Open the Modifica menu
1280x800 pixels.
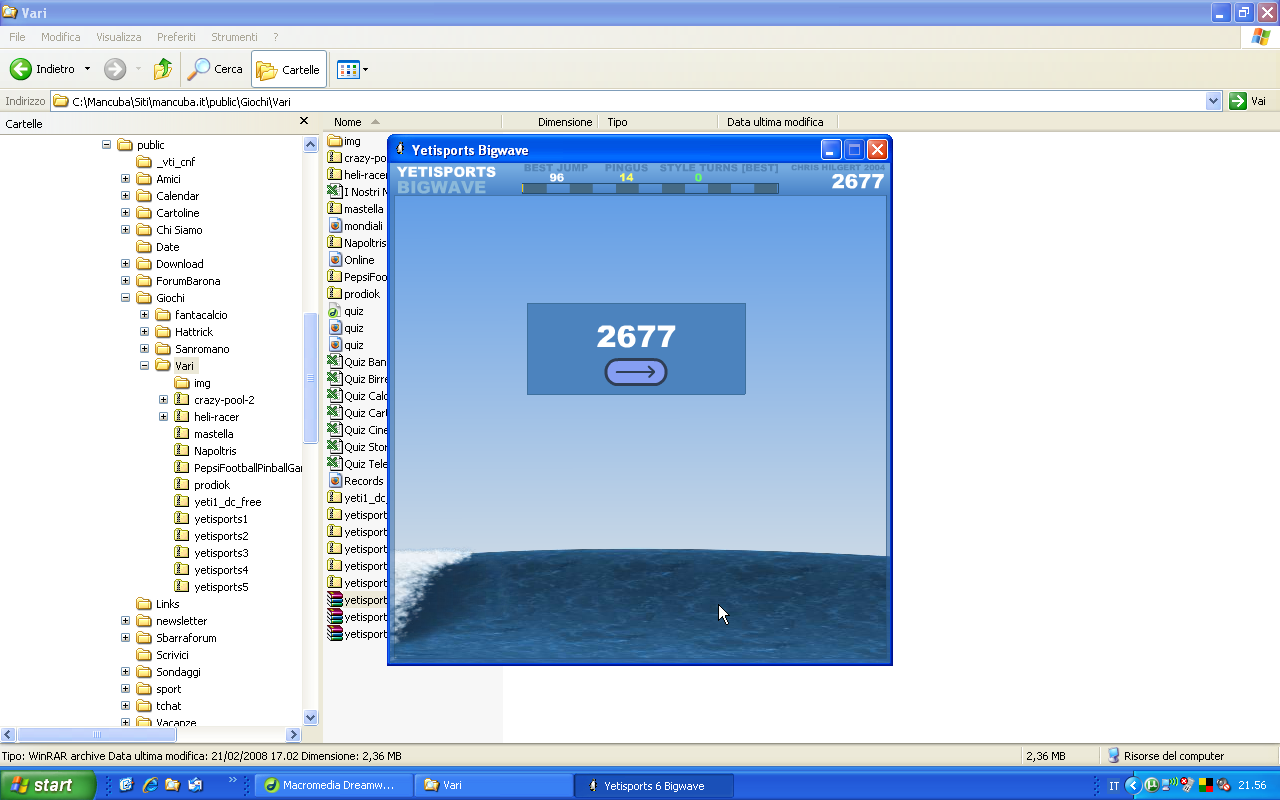[x=61, y=37]
